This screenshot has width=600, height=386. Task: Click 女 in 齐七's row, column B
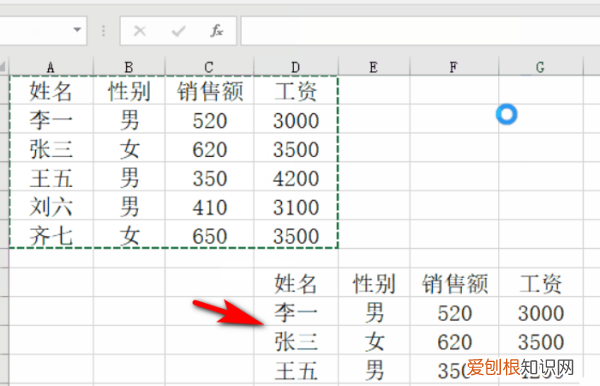pos(129,234)
